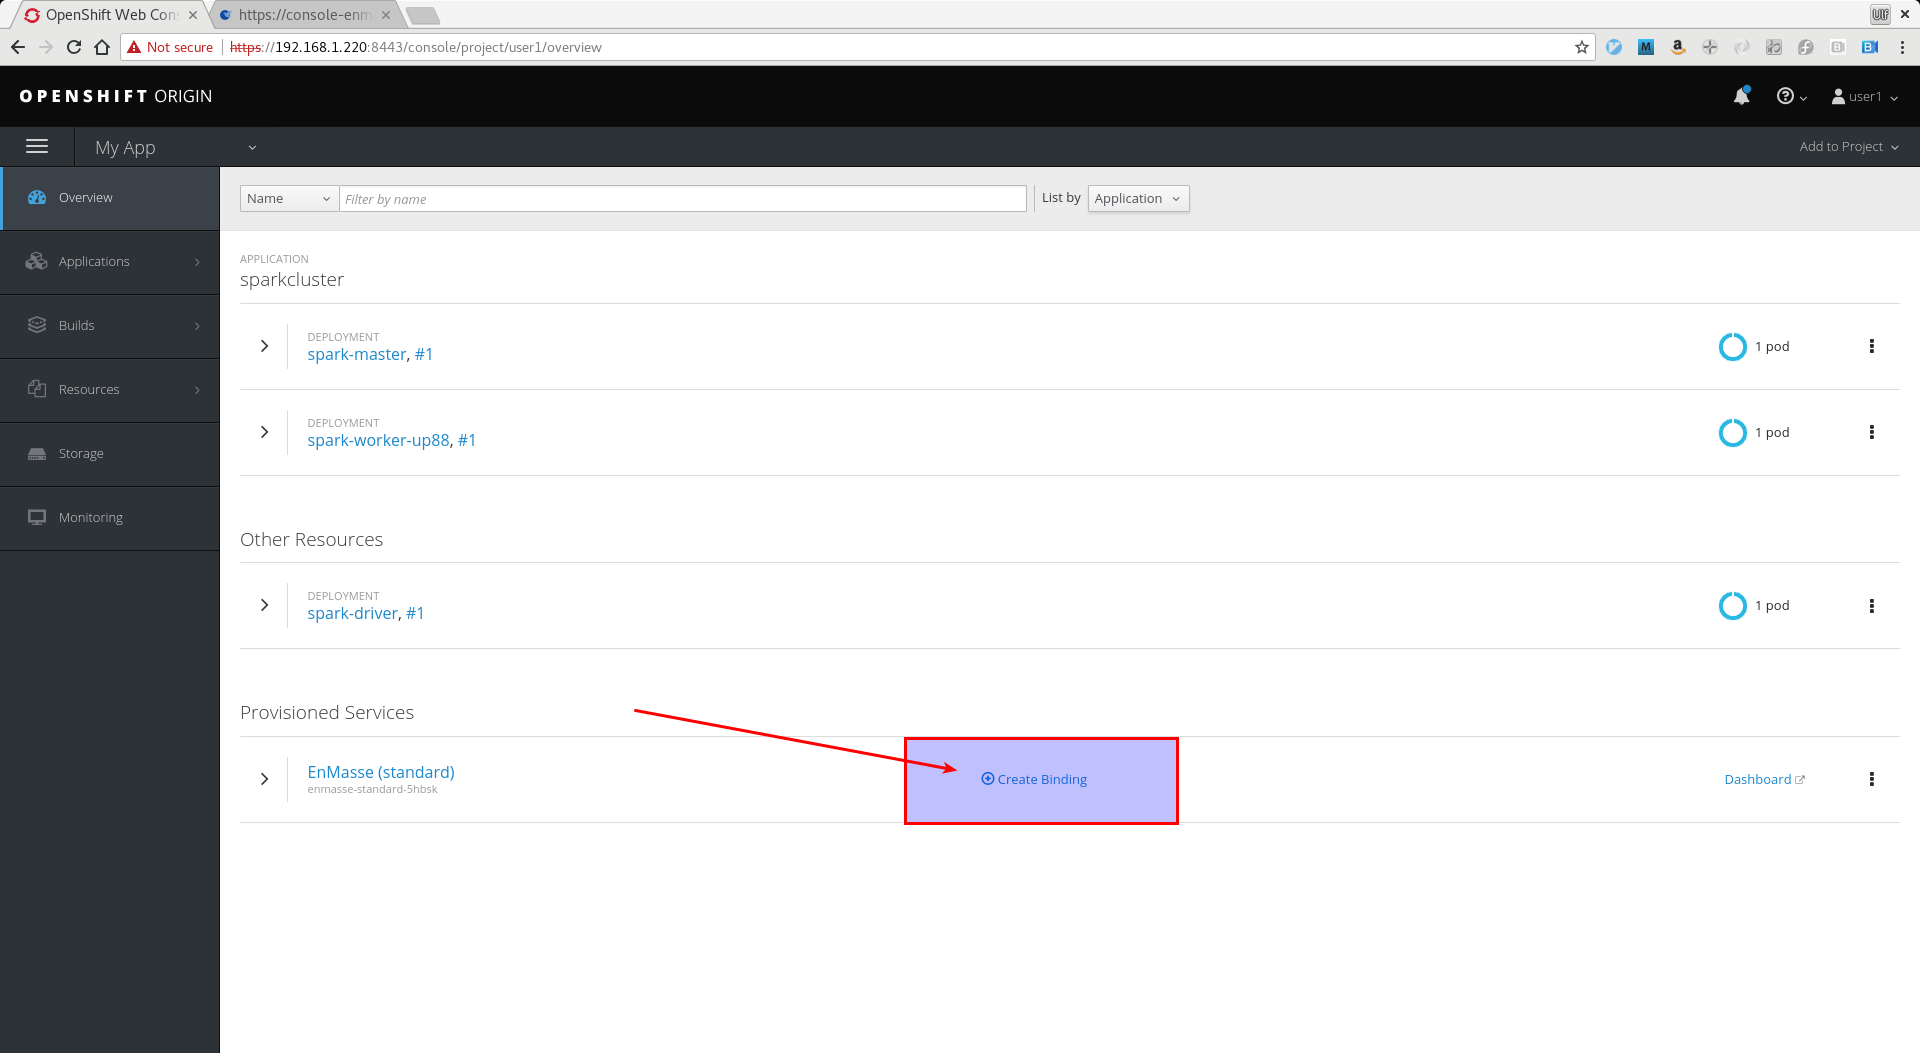
Task: Open the List by Application dropdown
Action: [x=1138, y=198]
